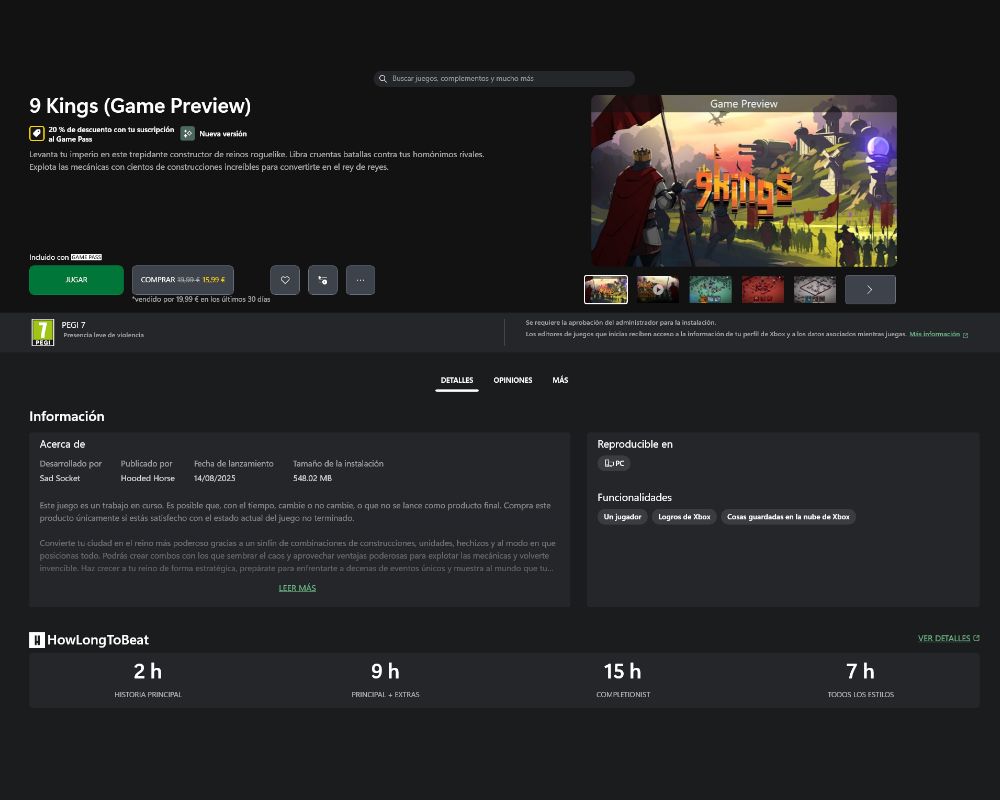Click the gift/share icon button
The width and height of the screenshot is (1000, 800).
pos(323,280)
